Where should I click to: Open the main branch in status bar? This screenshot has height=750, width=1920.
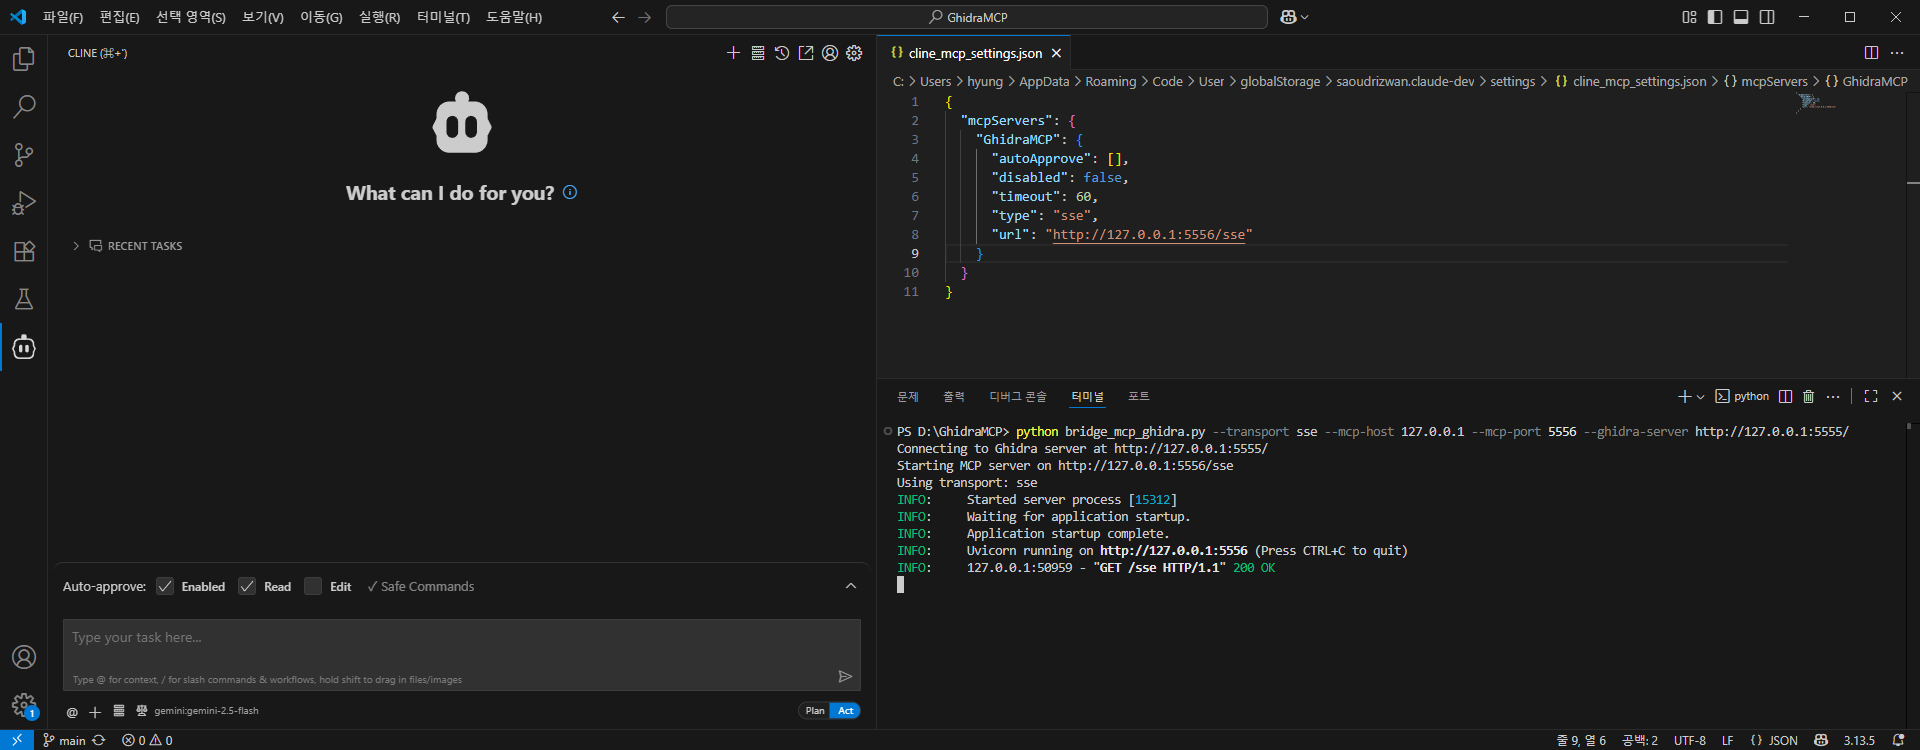coord(66,740)
